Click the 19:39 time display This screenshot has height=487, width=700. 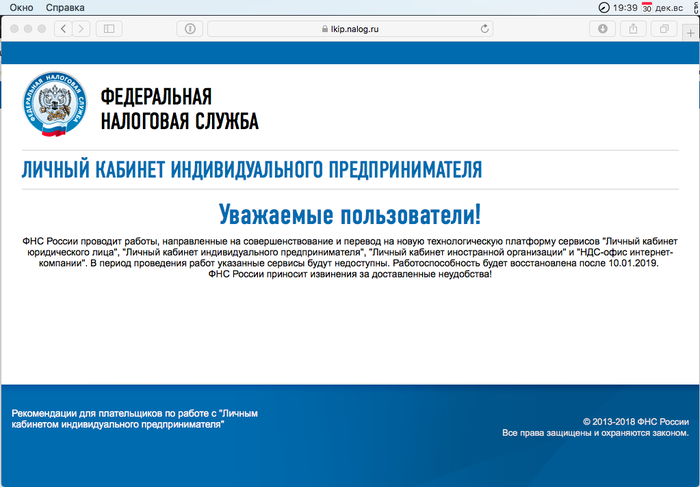coord(626,7)
